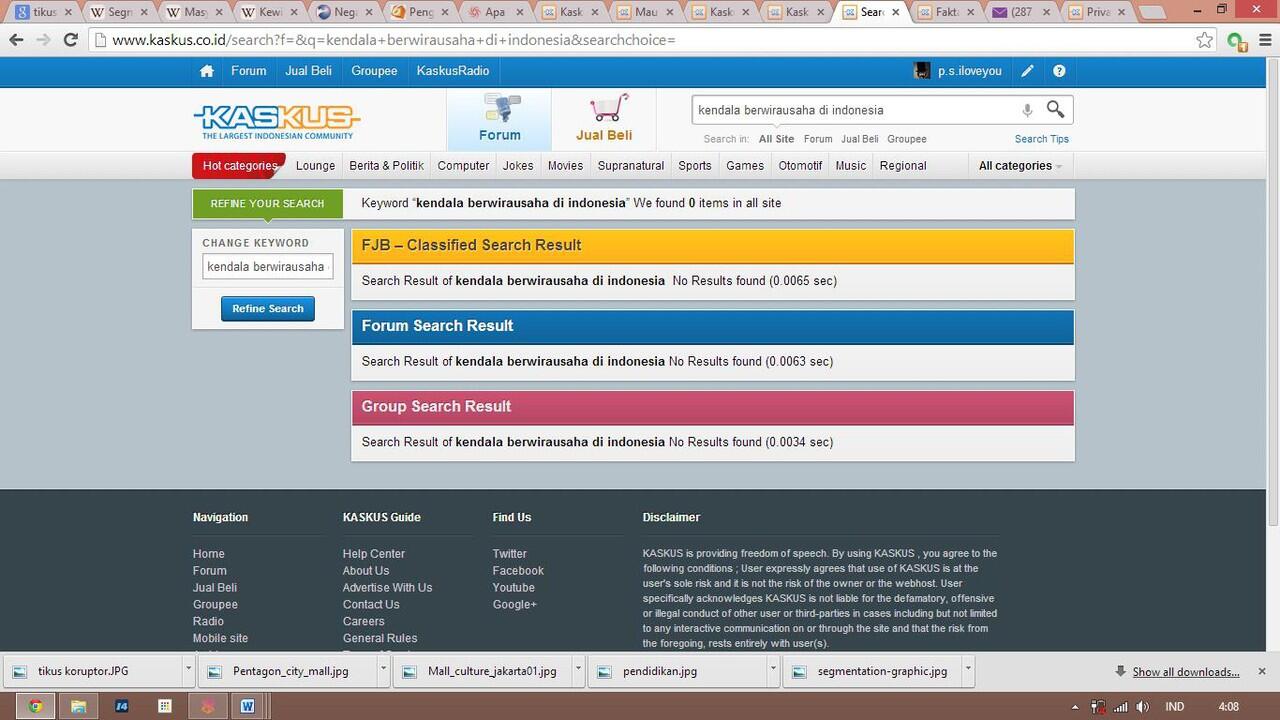
Task: Open pendidikan.jpg download item
Action: coord(678,671)
